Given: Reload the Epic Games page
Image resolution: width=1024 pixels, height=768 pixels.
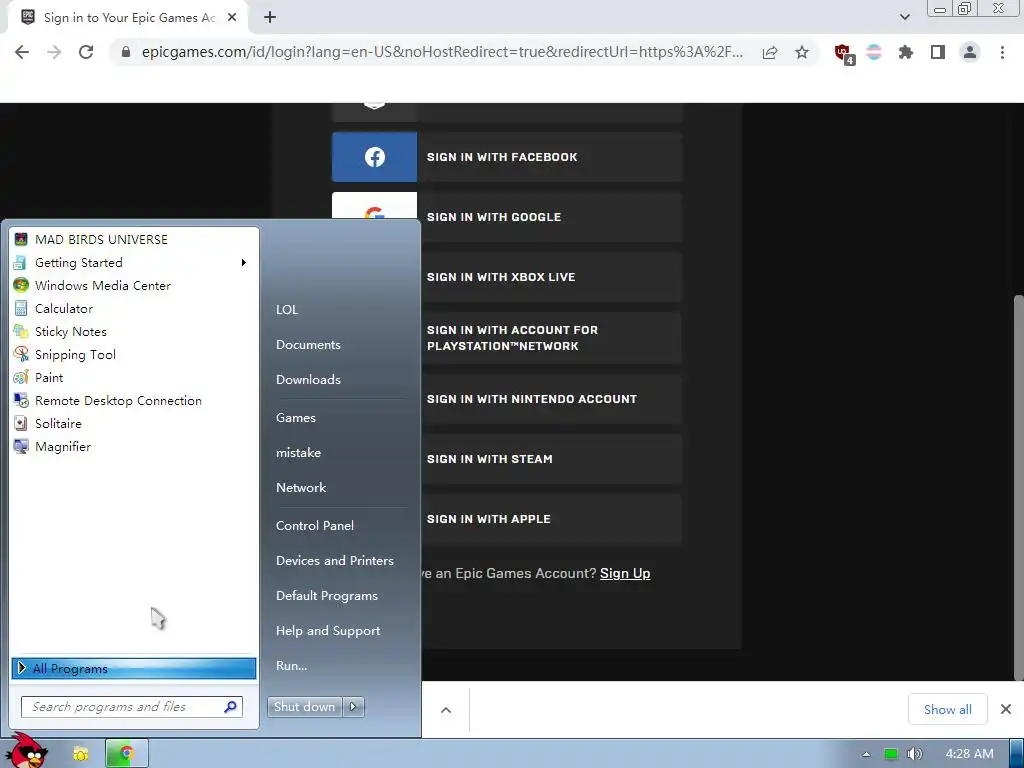Looking at the screenshot, I should [x=86, y=52].
